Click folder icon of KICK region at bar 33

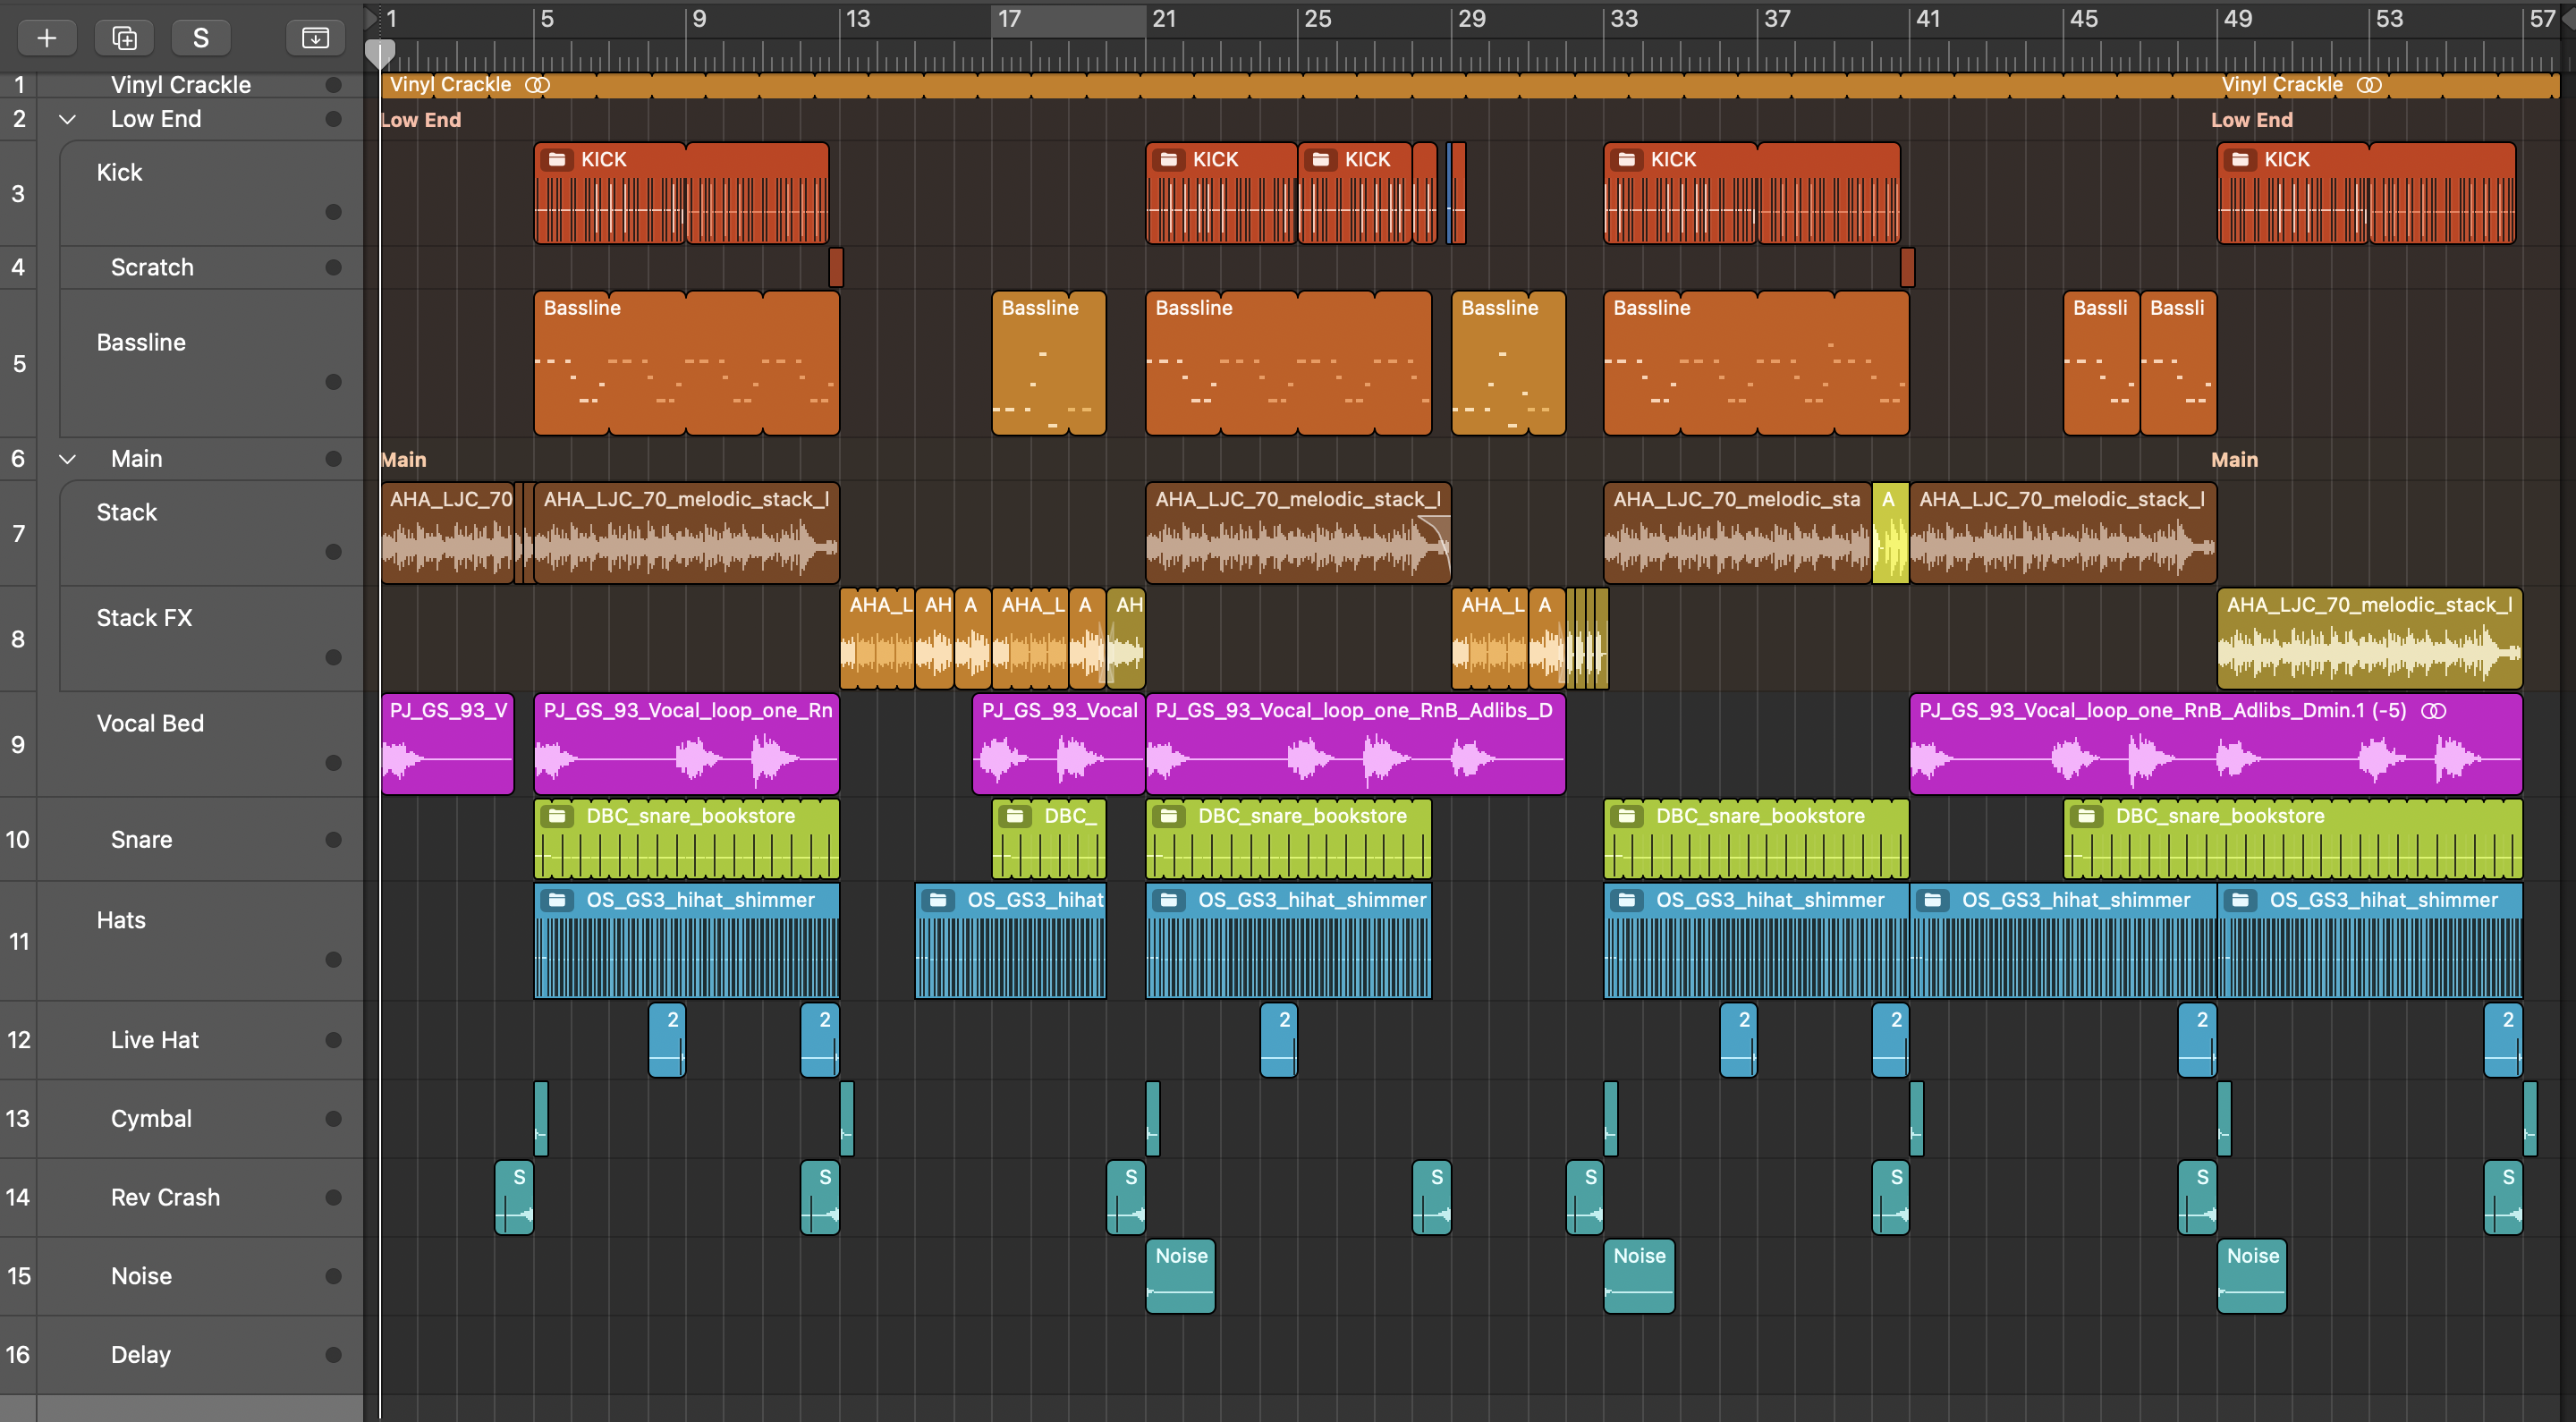[1627, 160]
